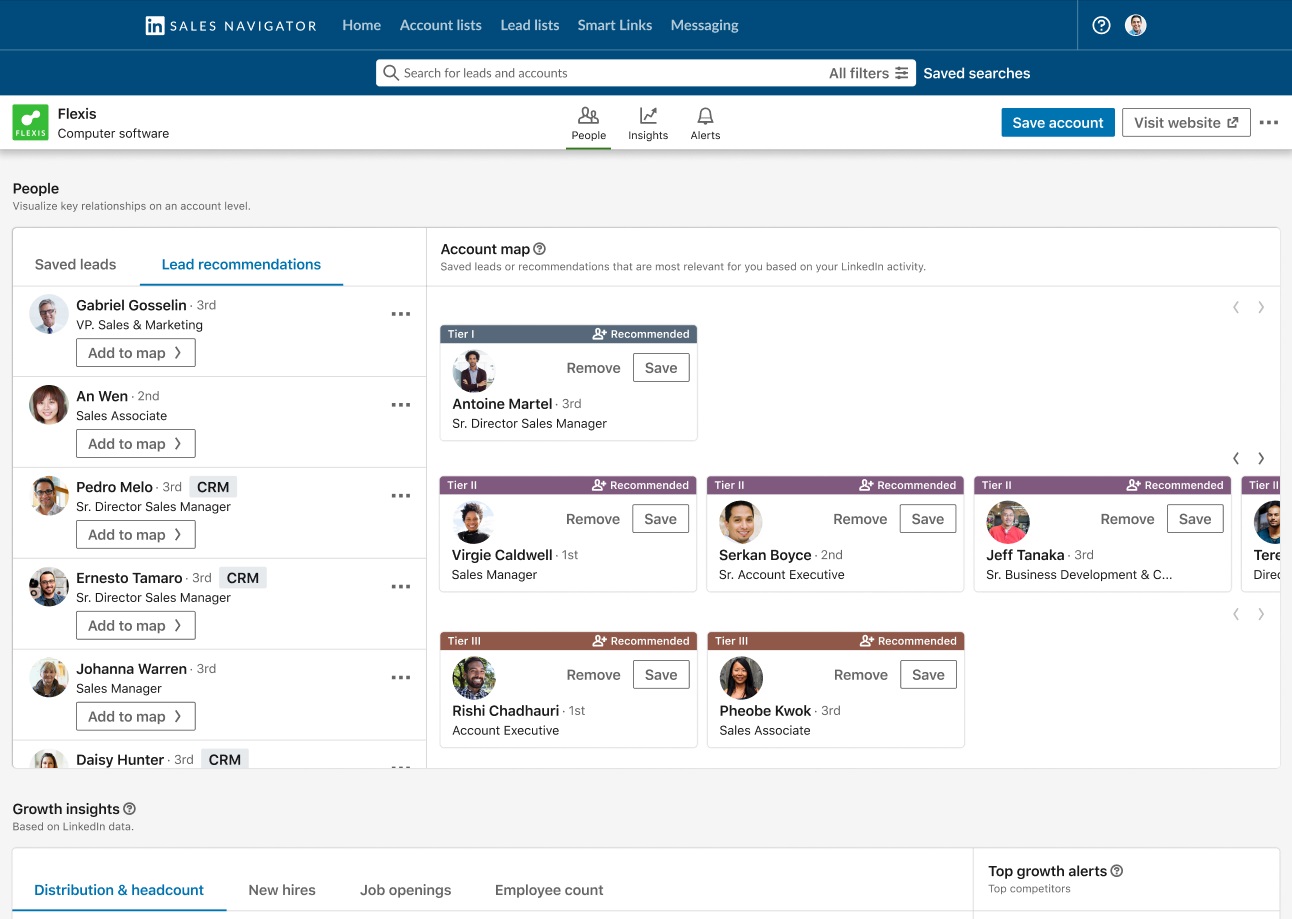Open the help question mark icon in header
The width and height of the screenshot is (1292, 919).
(x=1101, y=26)
